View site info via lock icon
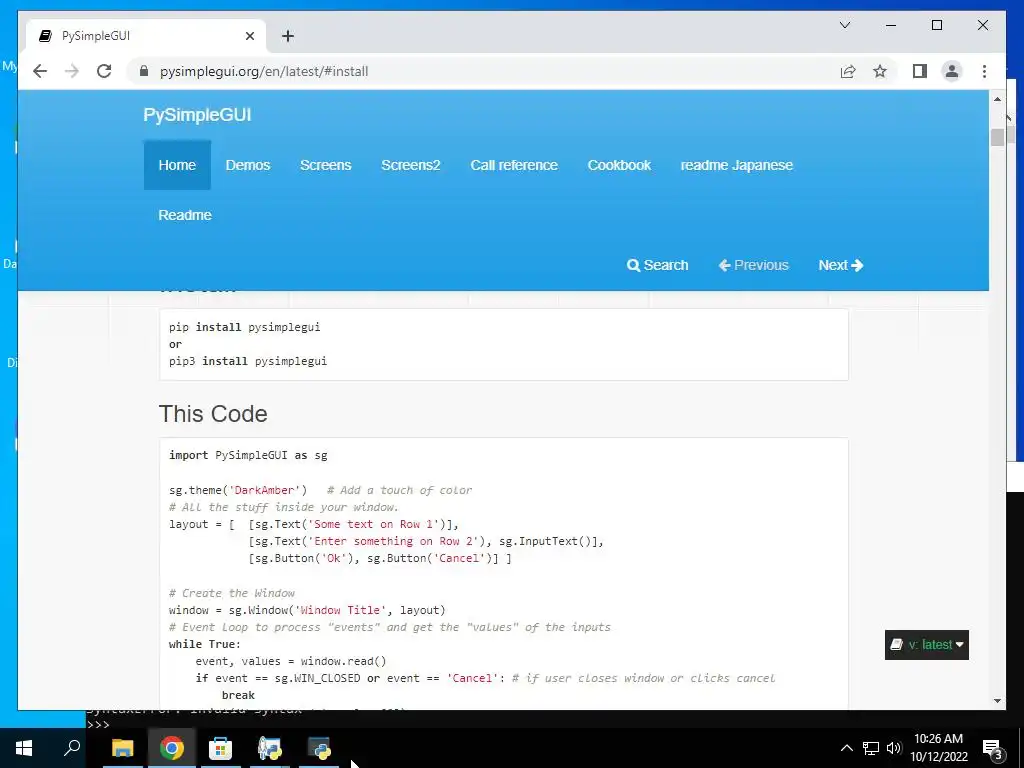The image size is (1024, 768). [x=144, y=71]
